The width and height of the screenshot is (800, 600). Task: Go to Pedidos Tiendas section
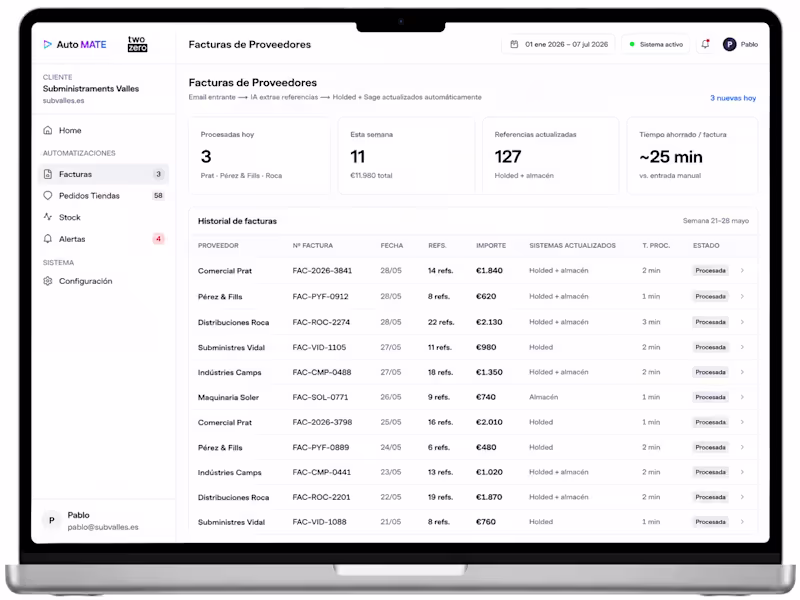click(103, 195)
